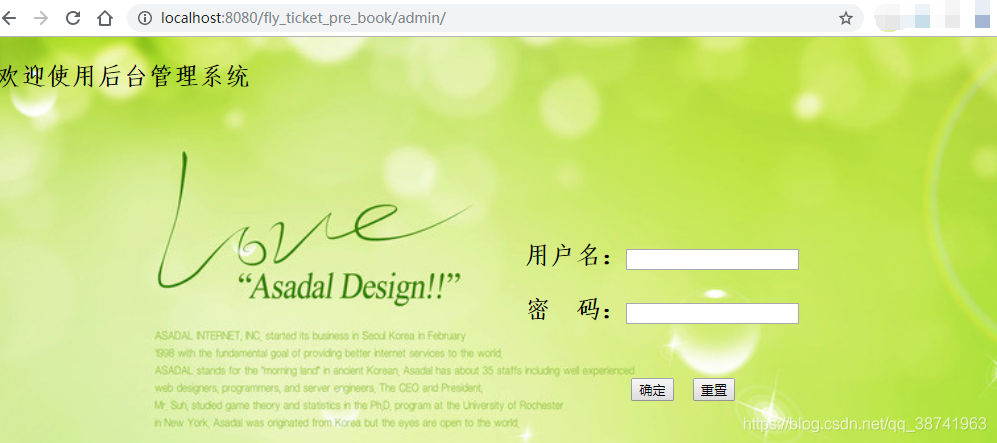Click the 用户名 username input field
997x443 pixels.
(x=712, y=259)
